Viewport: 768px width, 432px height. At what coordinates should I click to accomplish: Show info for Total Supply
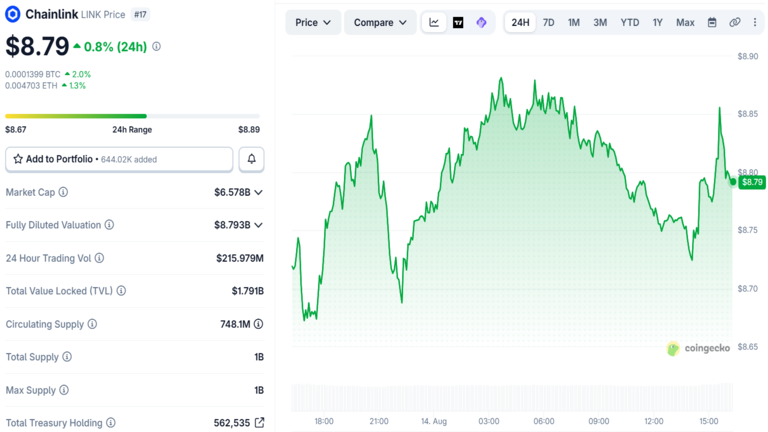[x=67, y=357]
